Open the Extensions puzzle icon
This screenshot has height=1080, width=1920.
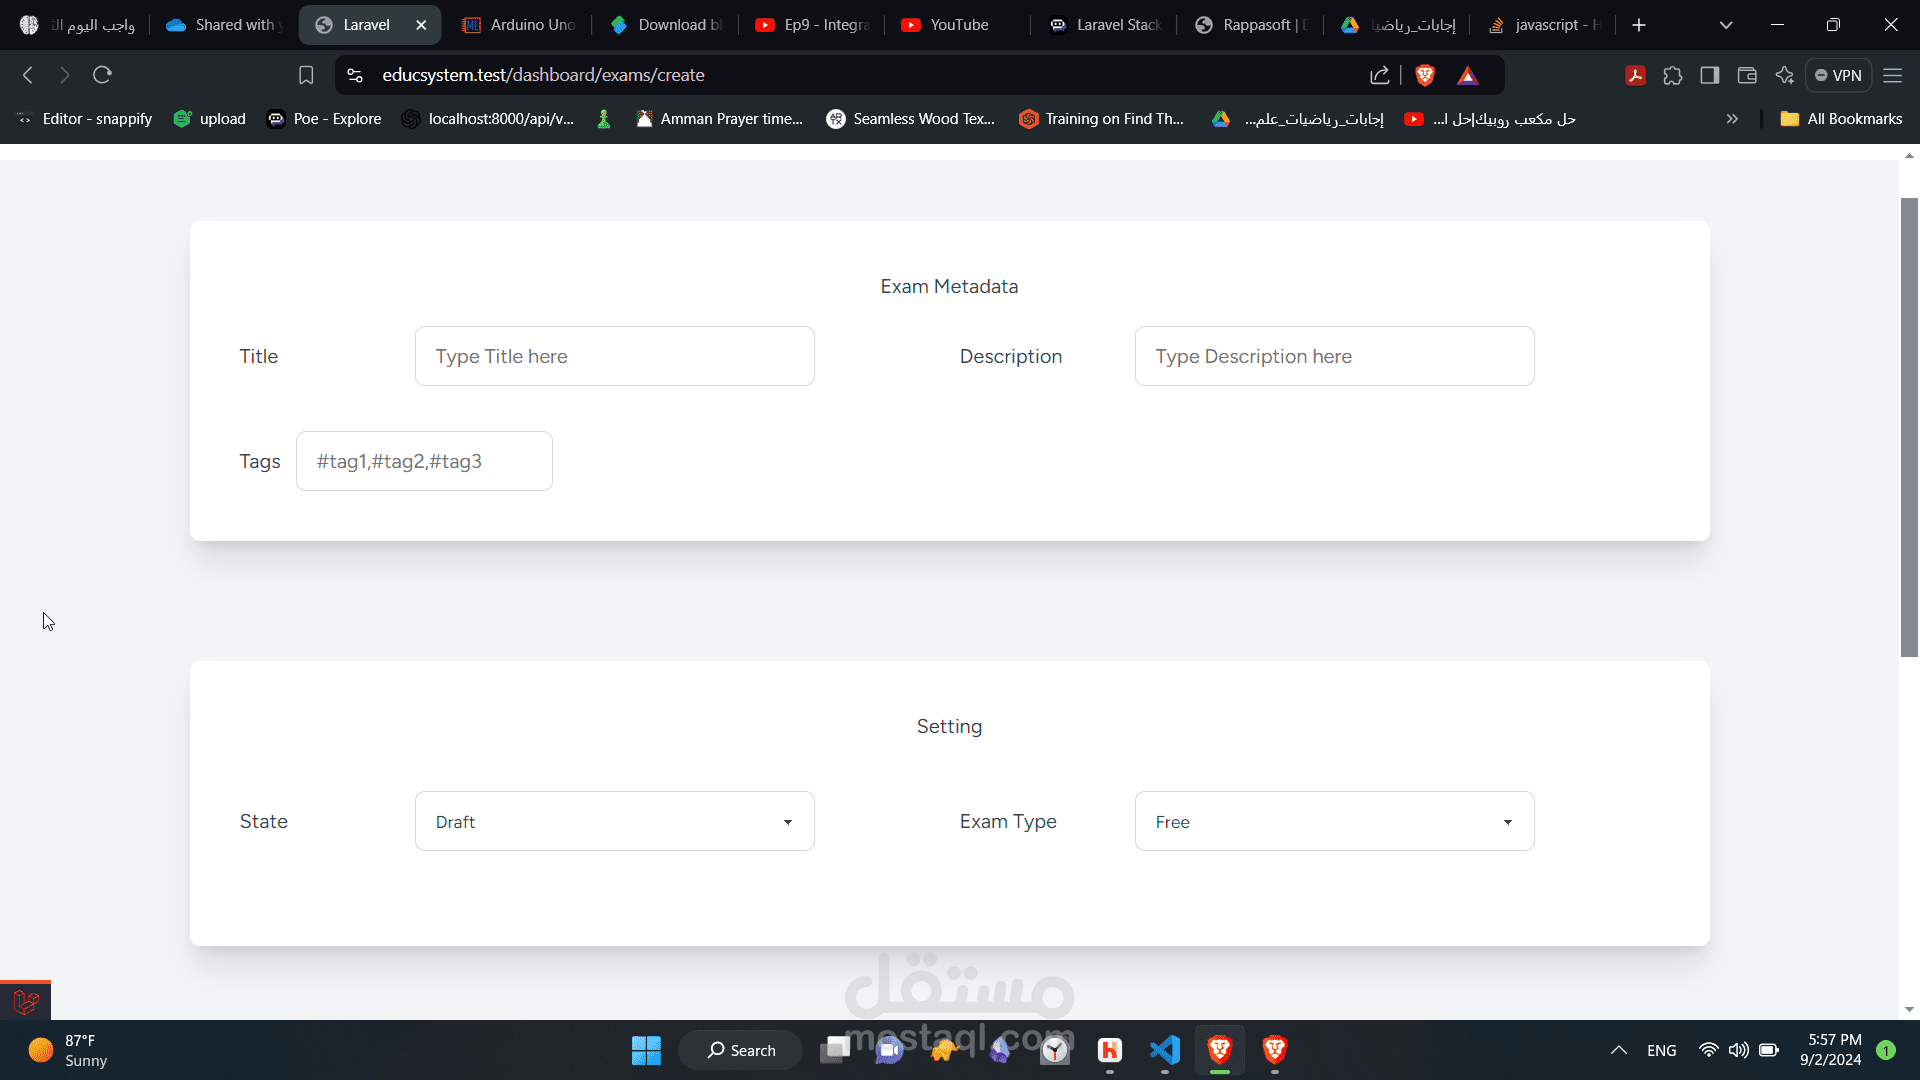[1673, 75]
